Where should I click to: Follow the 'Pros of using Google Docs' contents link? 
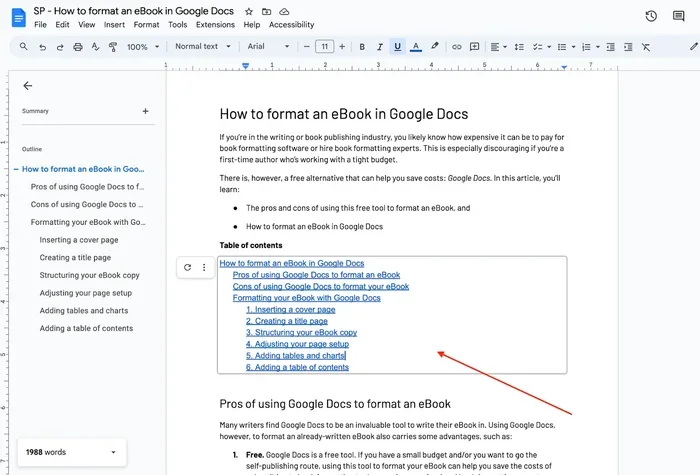tap(316, 275)
